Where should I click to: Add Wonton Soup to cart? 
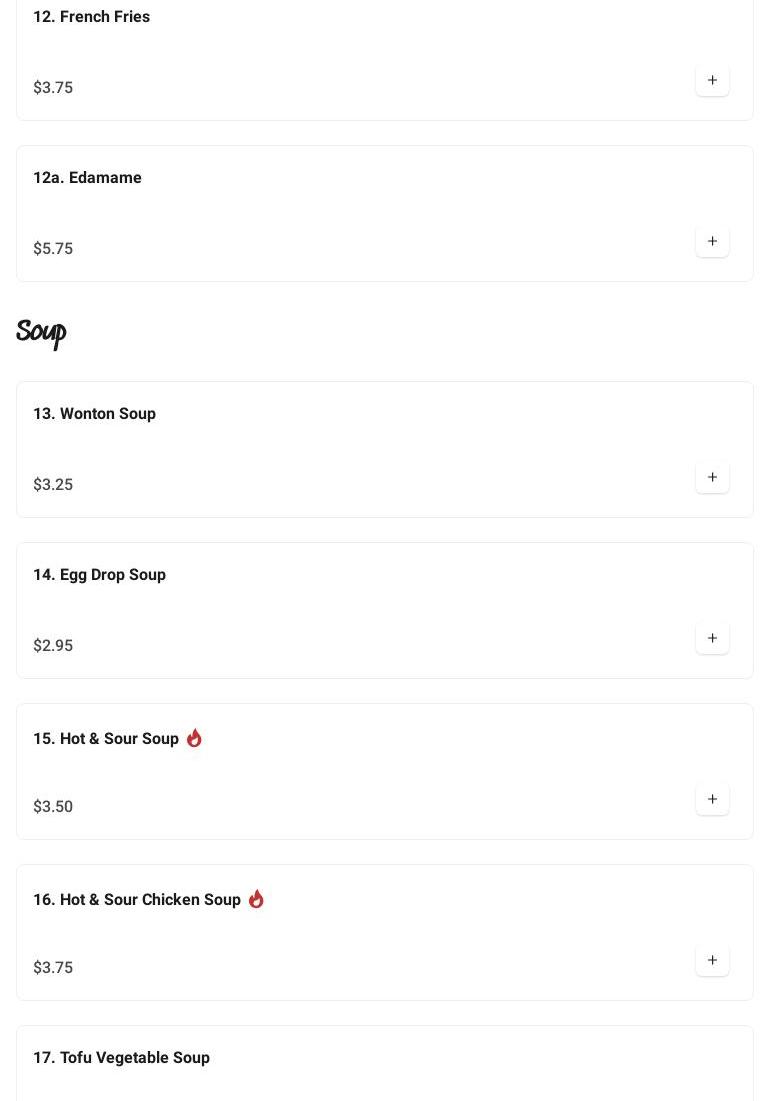point(712,477)
